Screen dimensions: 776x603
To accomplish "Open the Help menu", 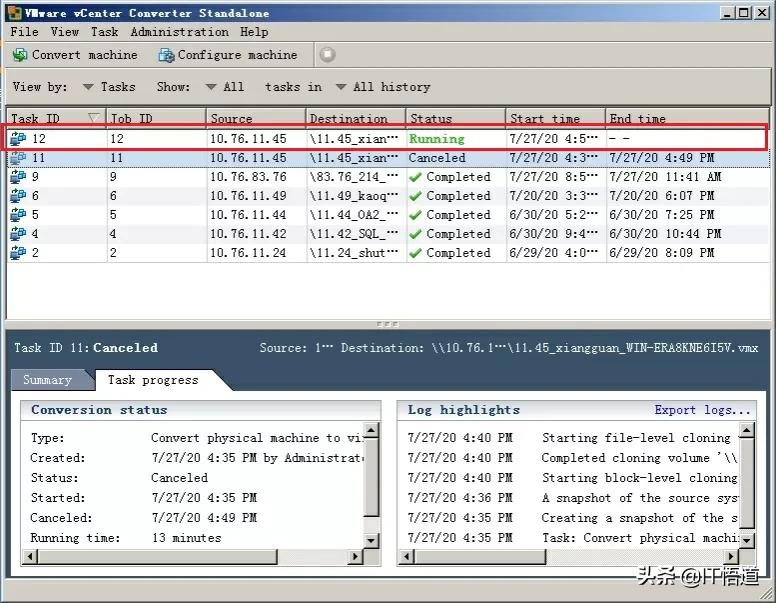I will (254, 32).
